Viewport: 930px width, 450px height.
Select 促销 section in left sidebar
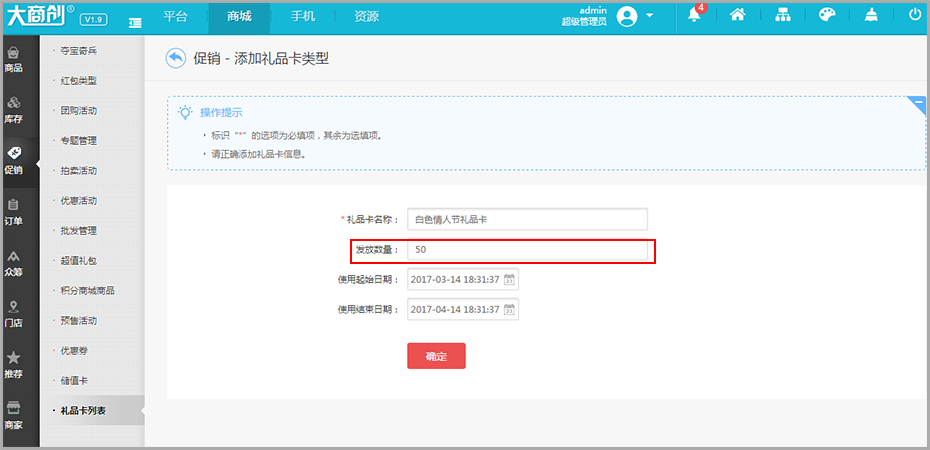tap(14, 162)
